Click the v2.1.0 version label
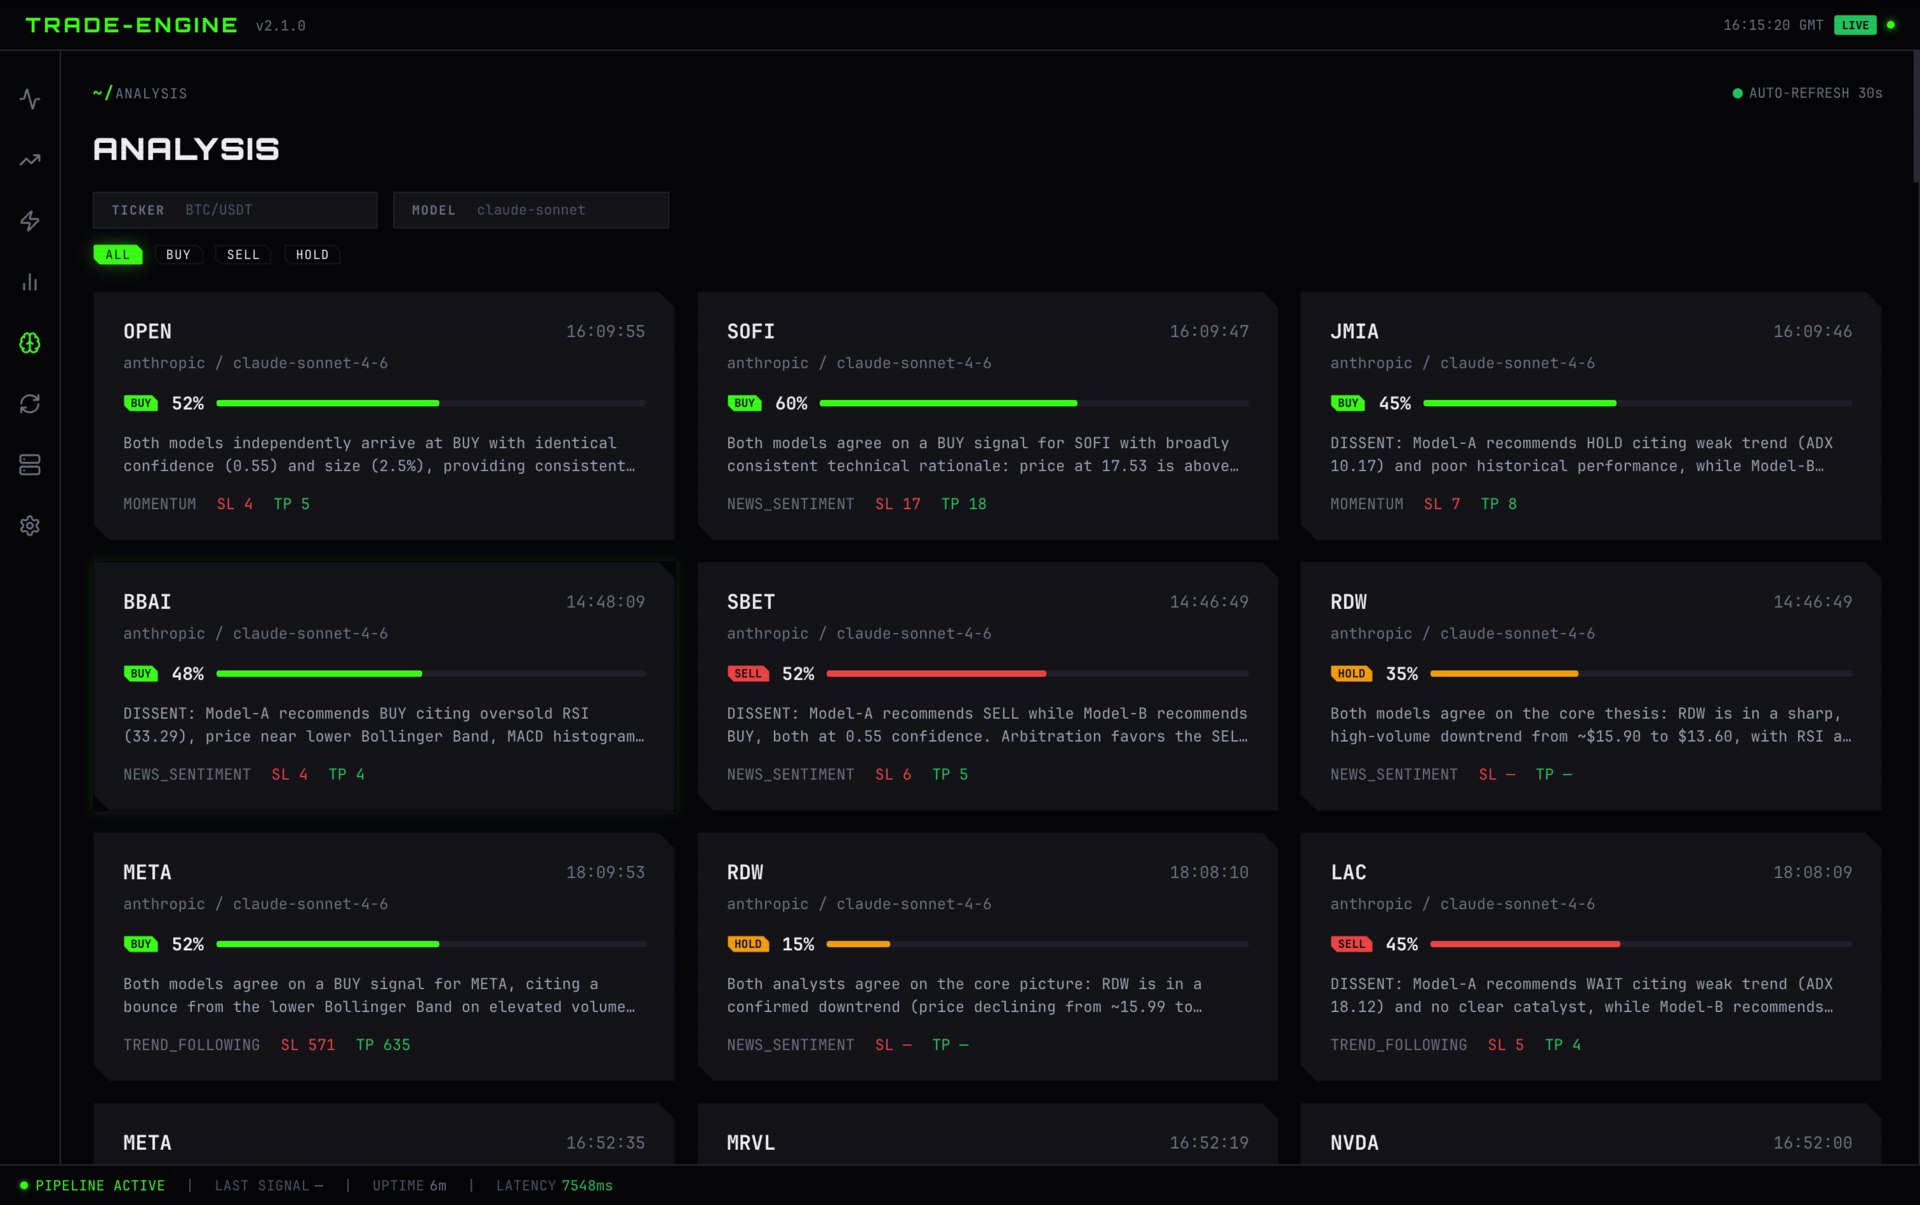1920x1205 pixels. coord(281,26)
